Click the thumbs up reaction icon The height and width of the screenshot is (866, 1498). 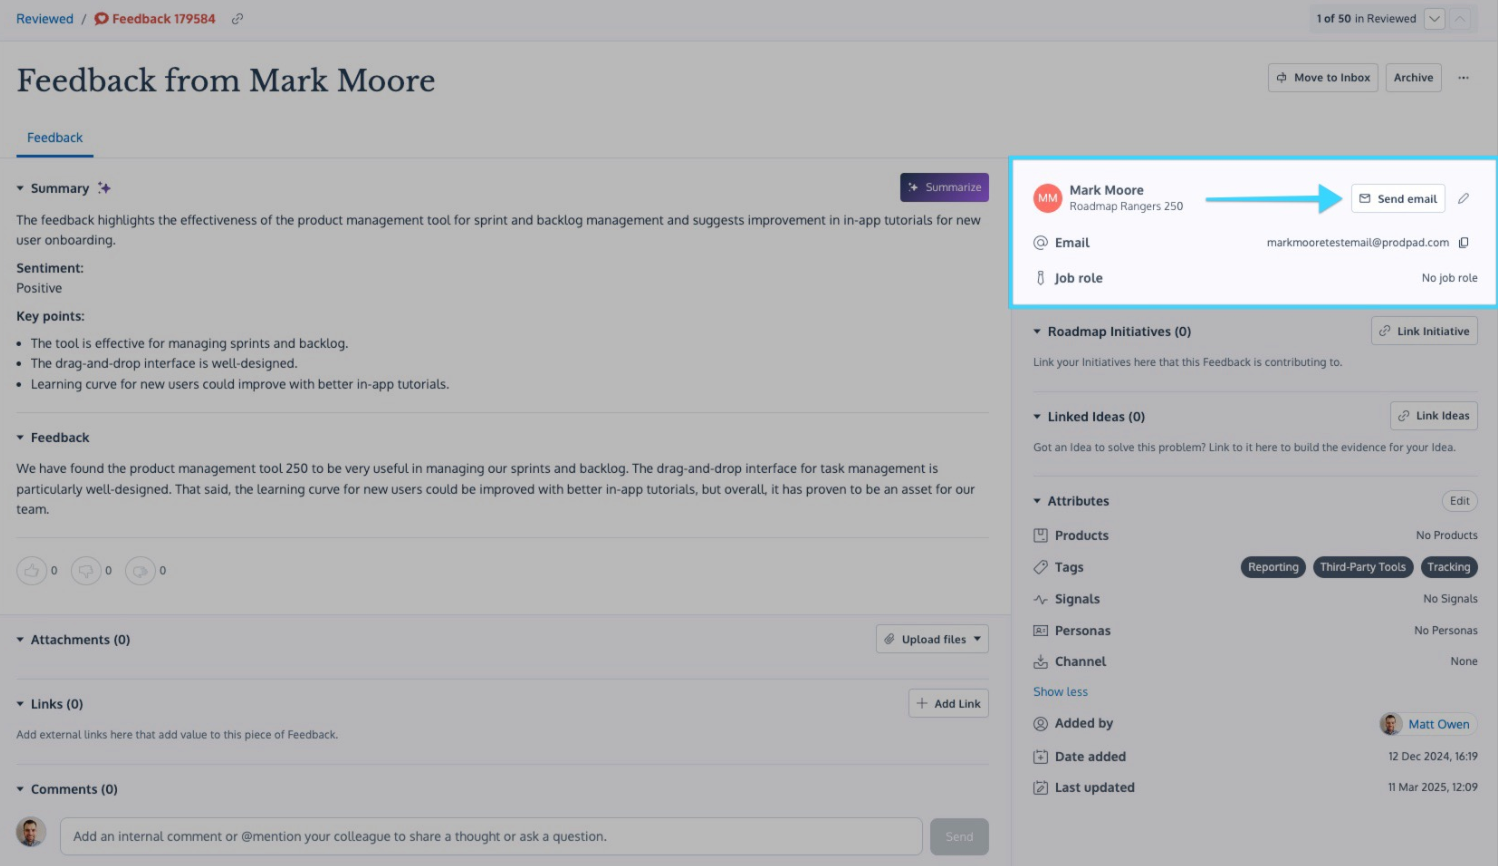tap(32, 571)
